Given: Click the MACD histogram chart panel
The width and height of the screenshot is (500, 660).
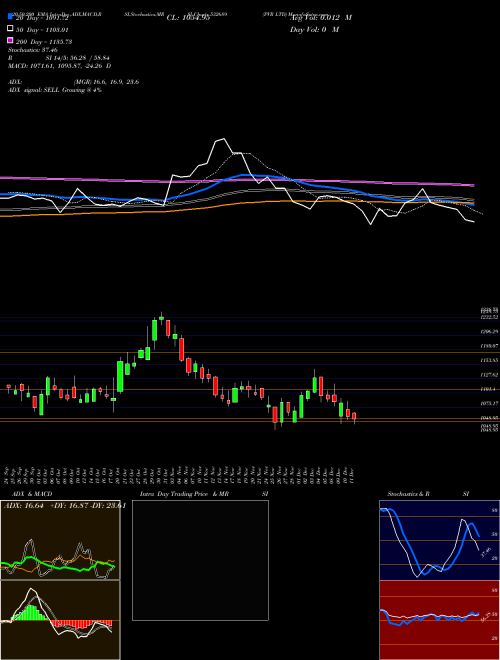Looking at the screenshot, I should [60, 620].
